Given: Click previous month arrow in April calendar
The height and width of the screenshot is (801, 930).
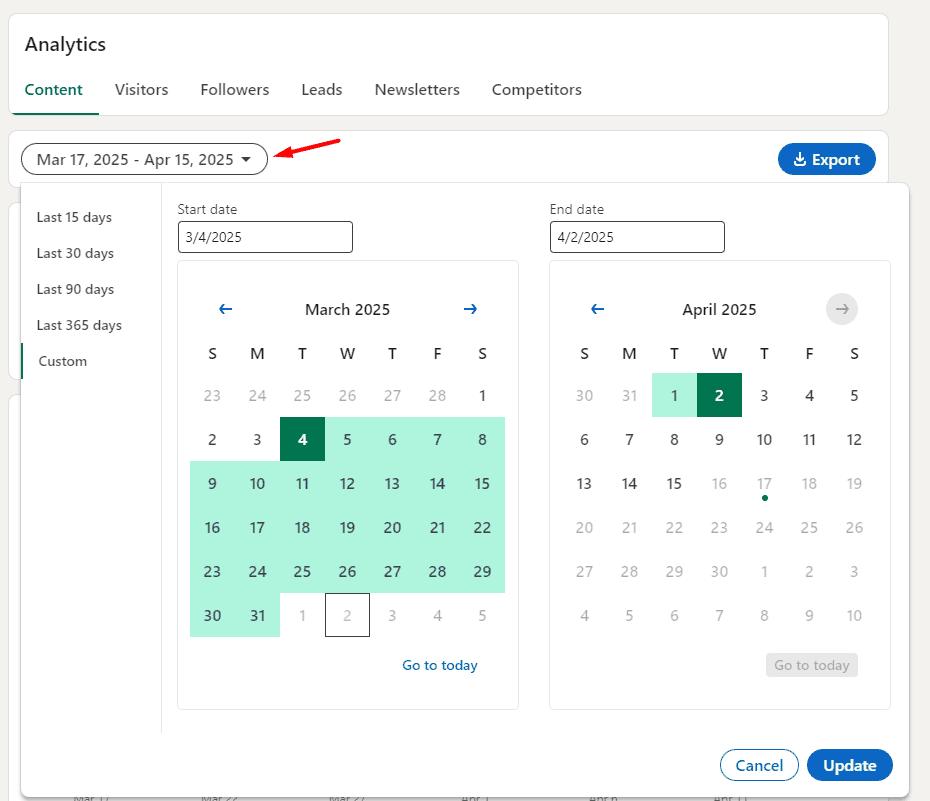Looking at the screenshot, I should 597,310.
